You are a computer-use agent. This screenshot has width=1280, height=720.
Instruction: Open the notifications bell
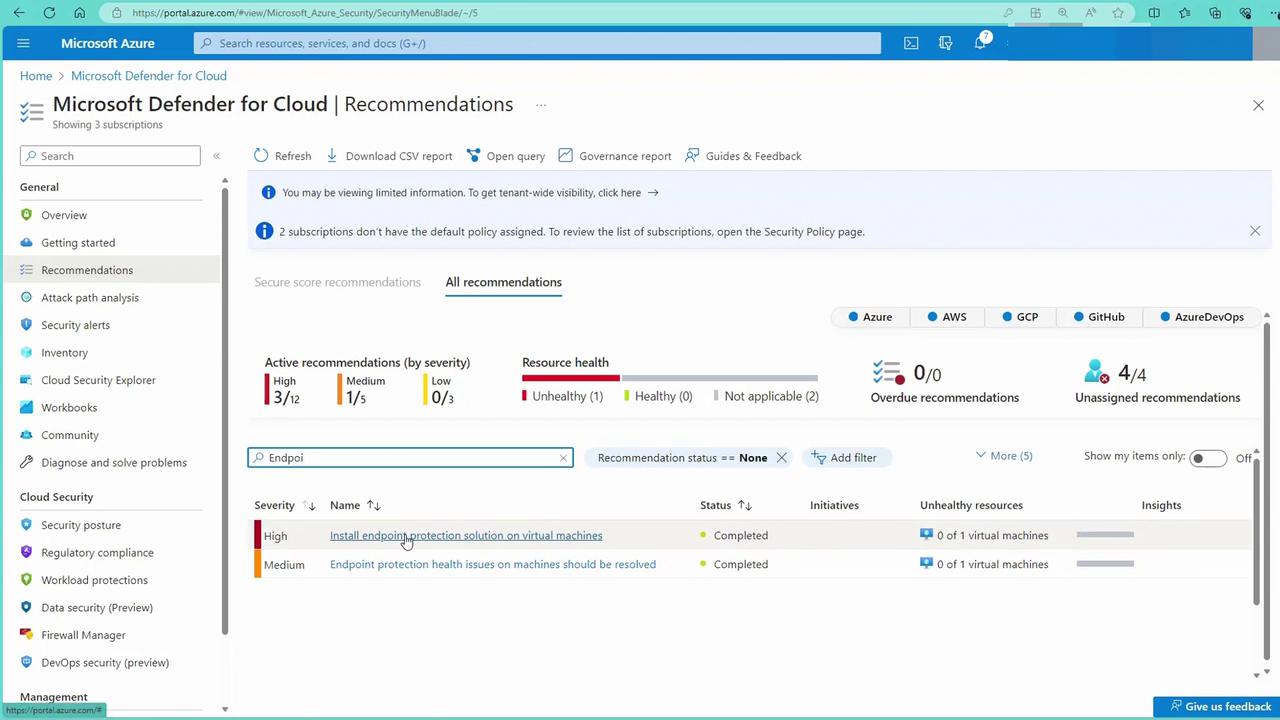coord(981,43)
